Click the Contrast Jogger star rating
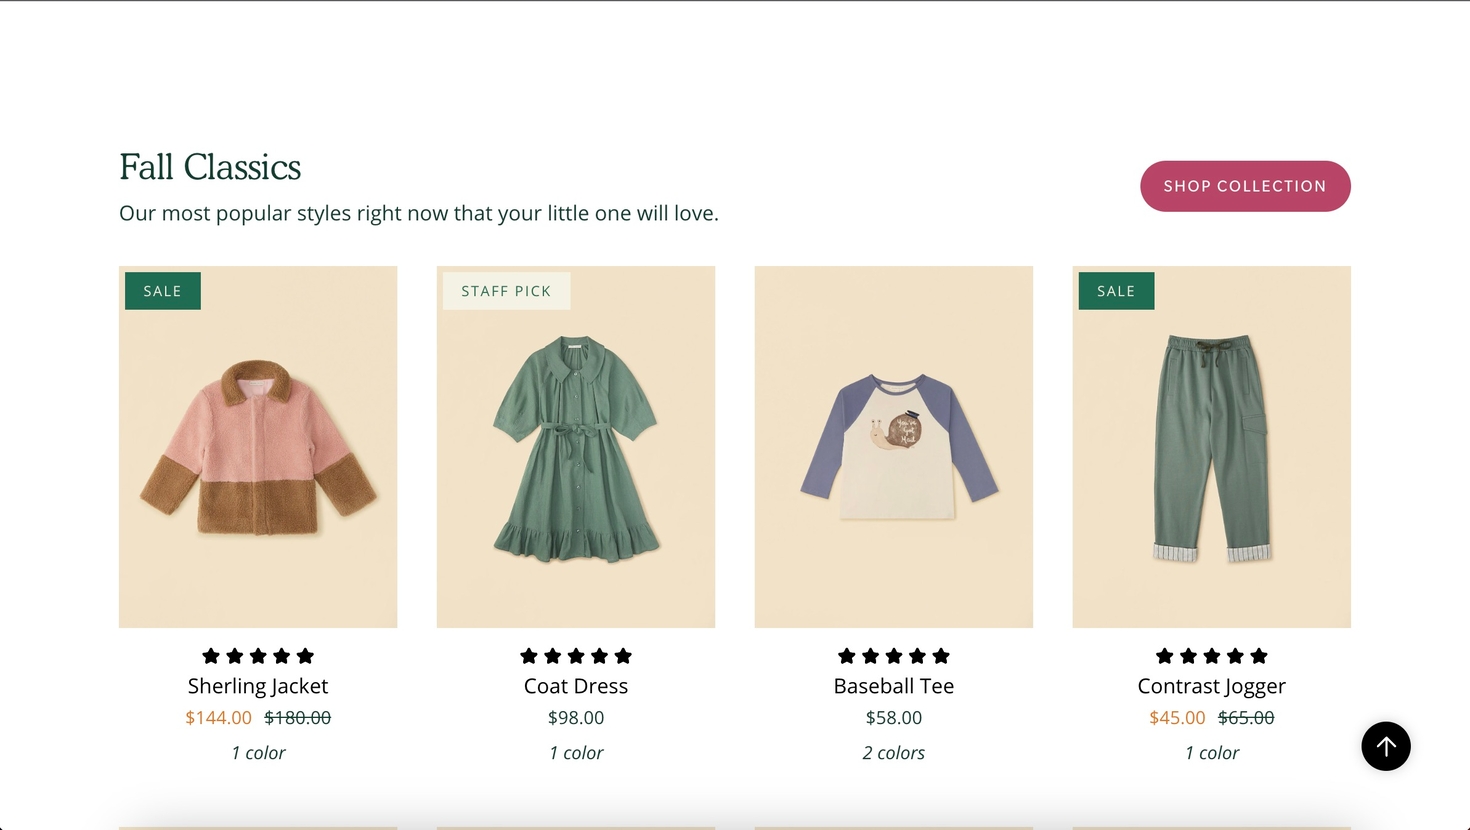 click(1211, 656)
